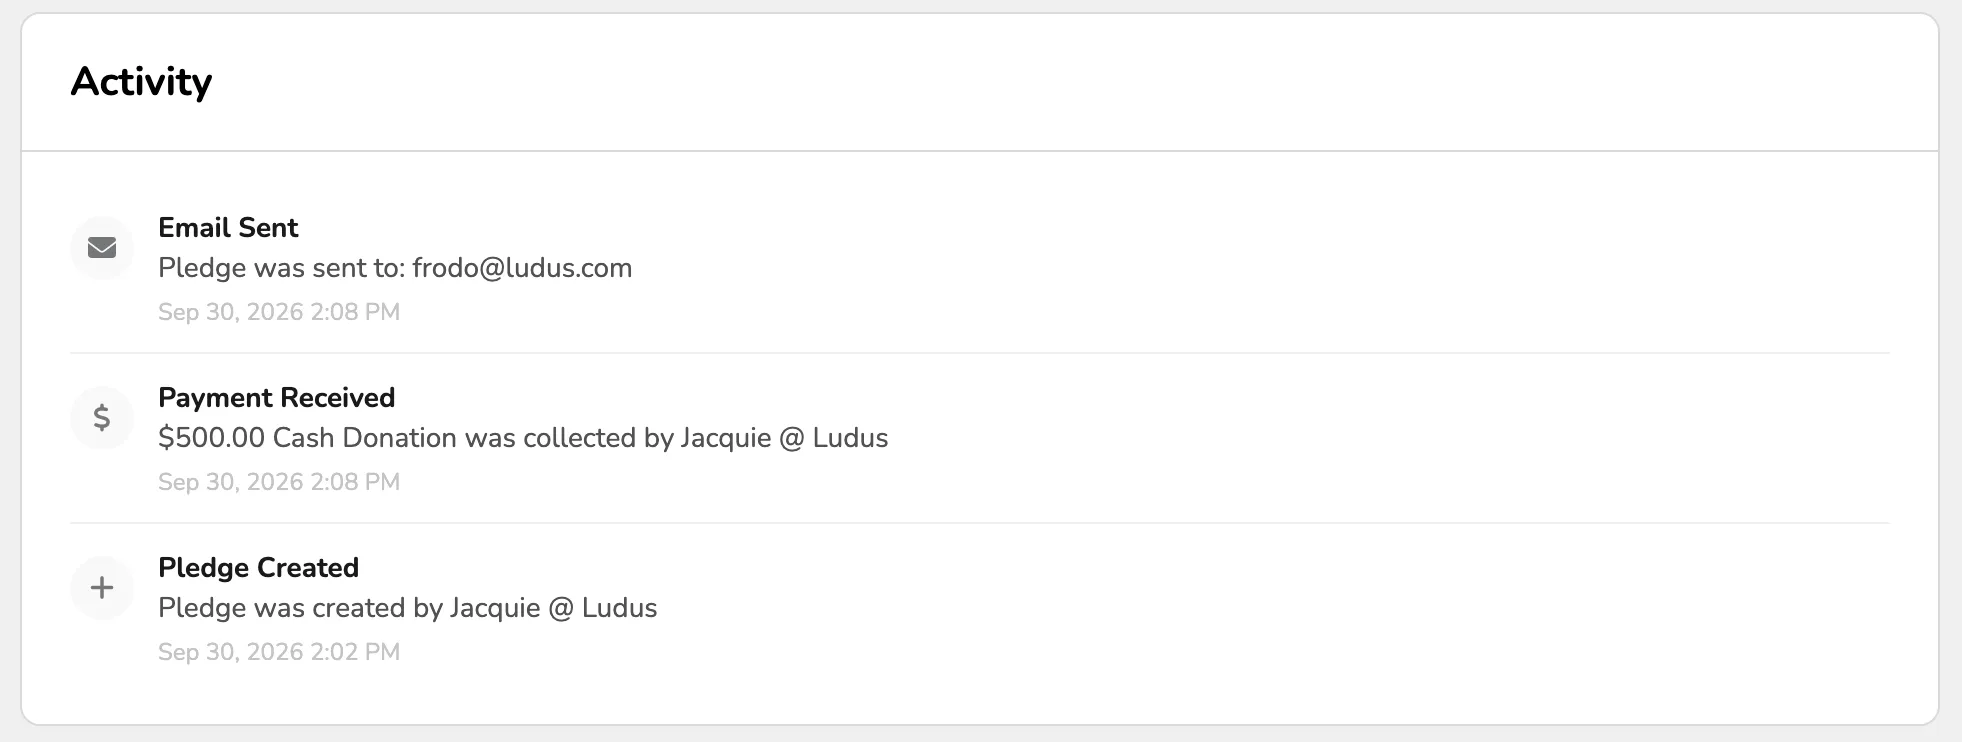
Task: Click the Pledge Created title
Action: tap(259, 568)
